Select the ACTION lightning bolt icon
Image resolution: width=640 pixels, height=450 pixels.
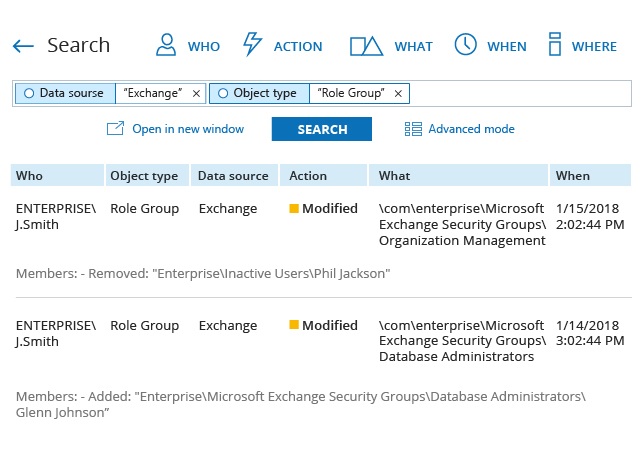point(253,45)
